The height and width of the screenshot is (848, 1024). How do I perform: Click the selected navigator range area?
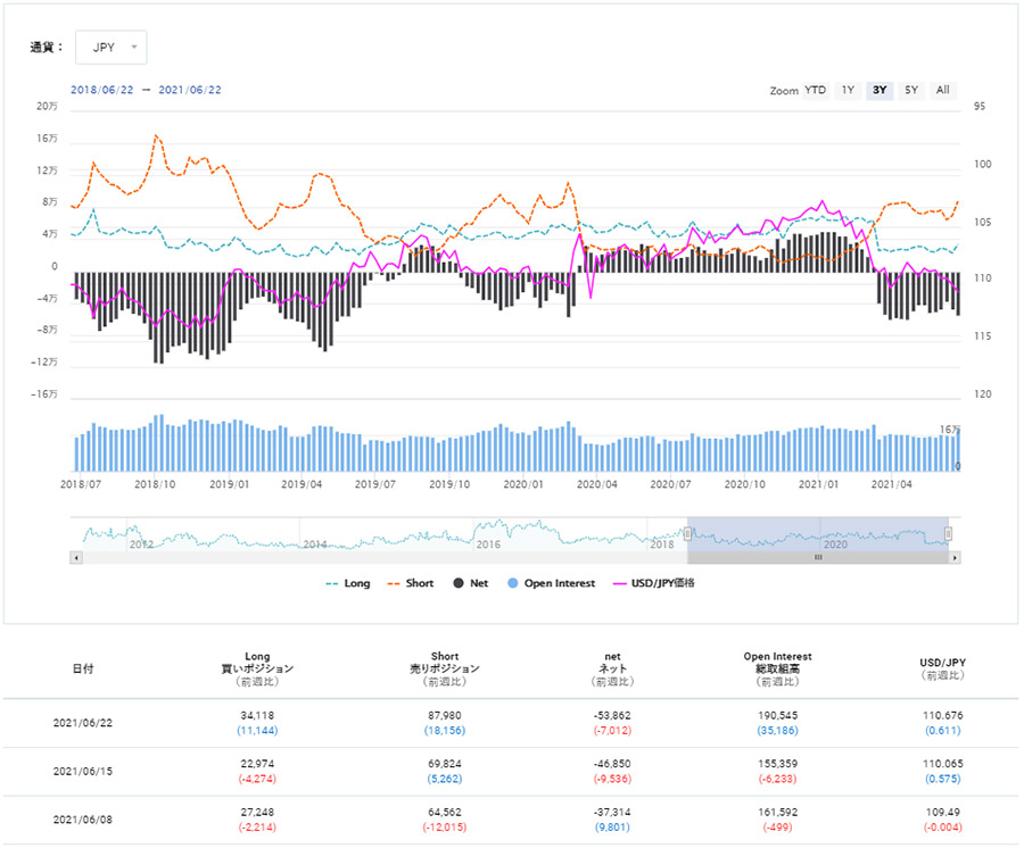pyautogui.click(x=818, y=534)
